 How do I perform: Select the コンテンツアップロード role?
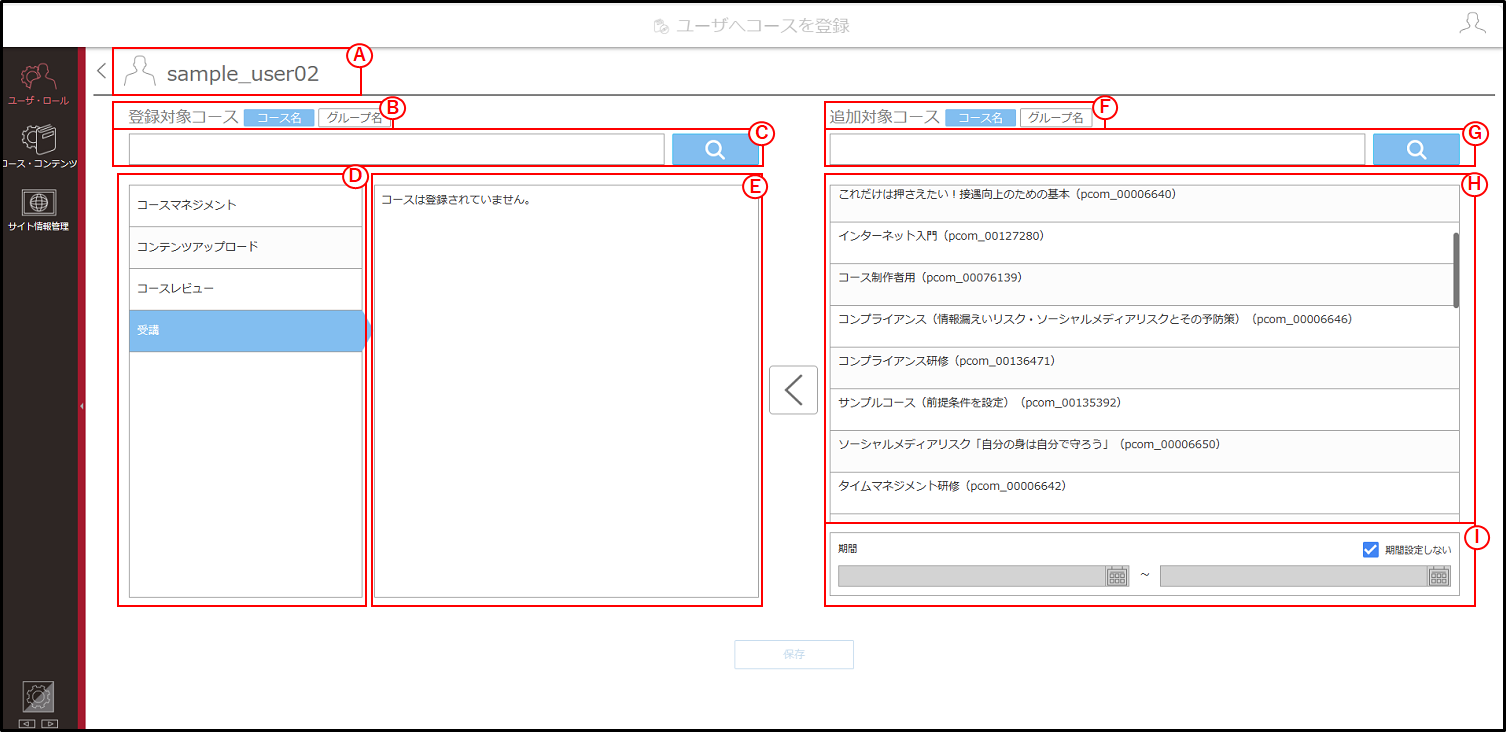pyautogui.click(x=246, y=247)
